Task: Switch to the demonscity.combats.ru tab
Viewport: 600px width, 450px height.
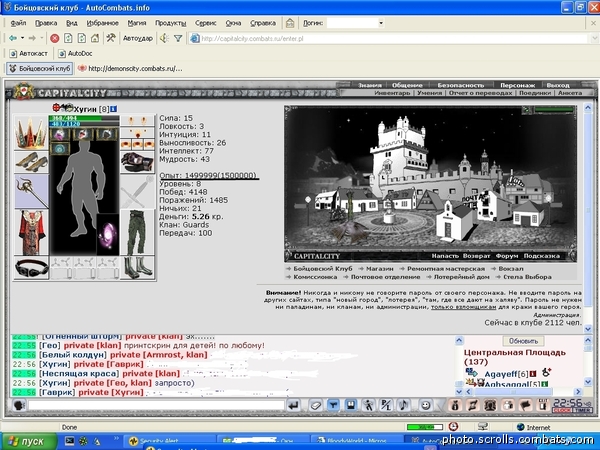Action: (130, 68)
